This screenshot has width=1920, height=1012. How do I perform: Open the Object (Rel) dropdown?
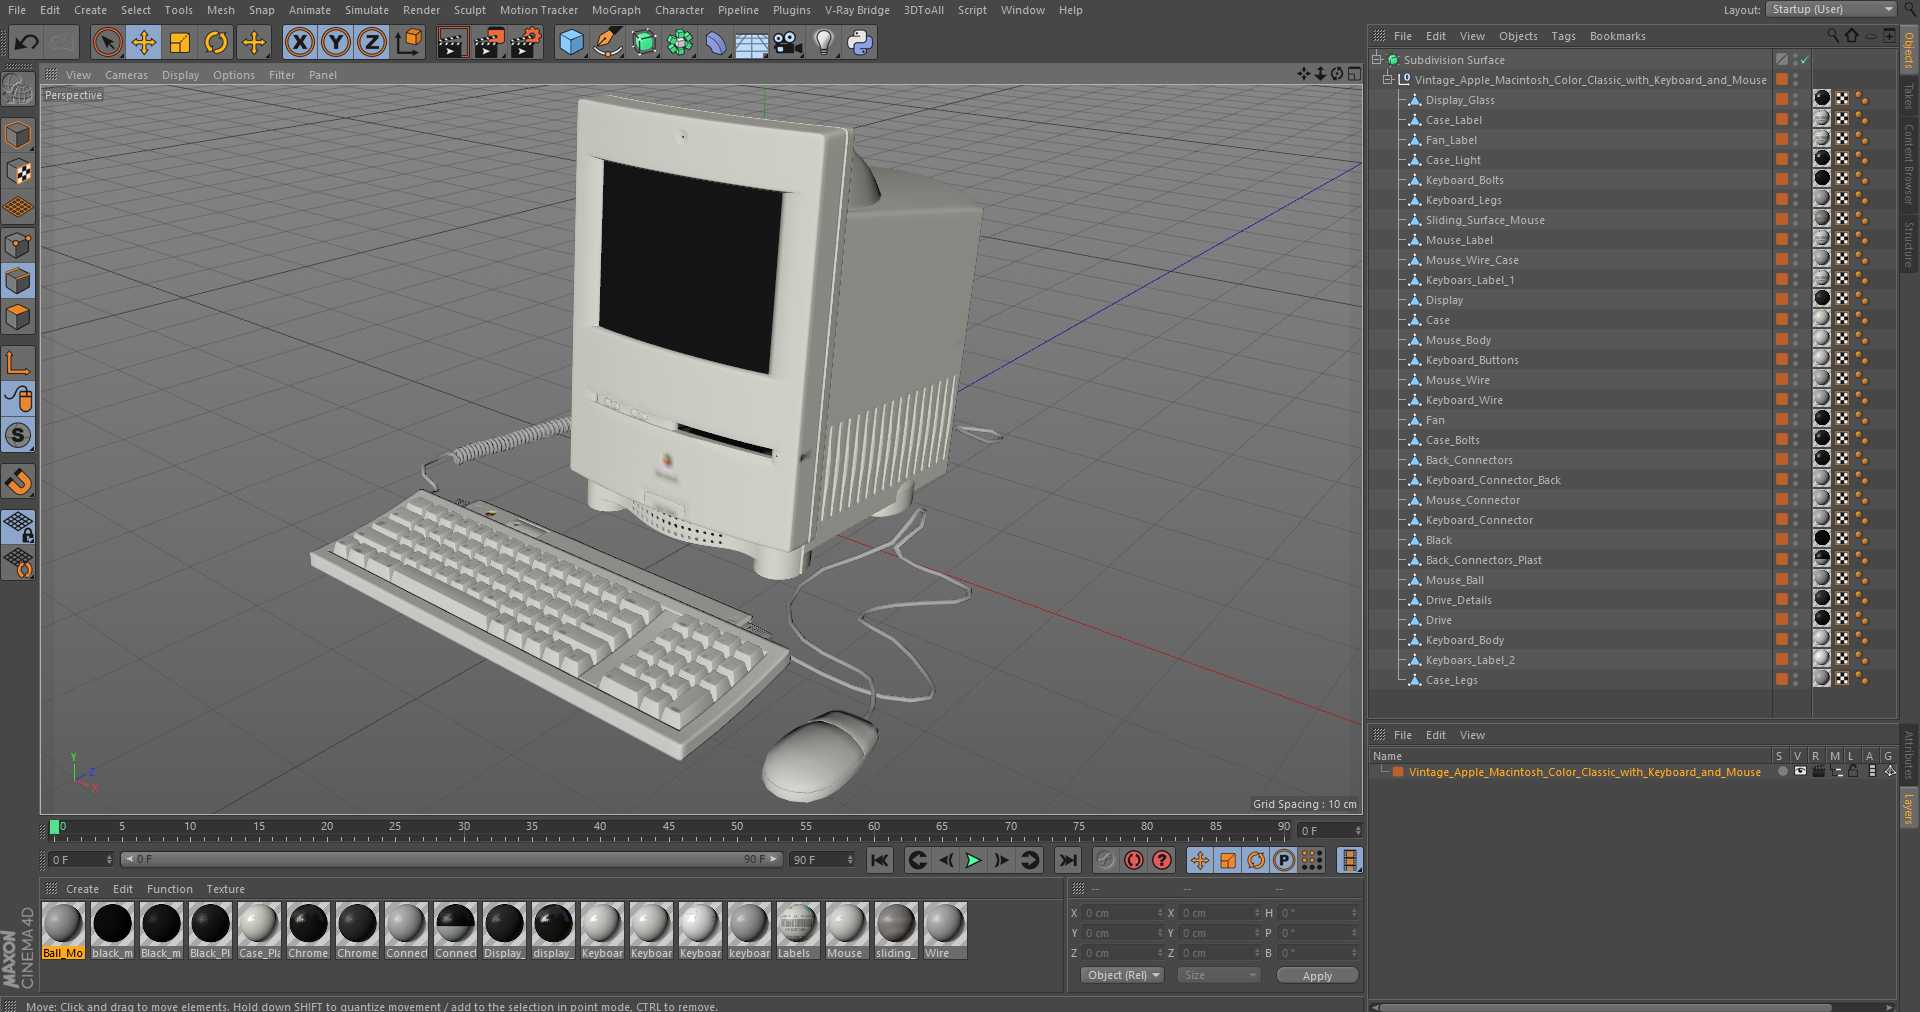[x=1122, y=975]
